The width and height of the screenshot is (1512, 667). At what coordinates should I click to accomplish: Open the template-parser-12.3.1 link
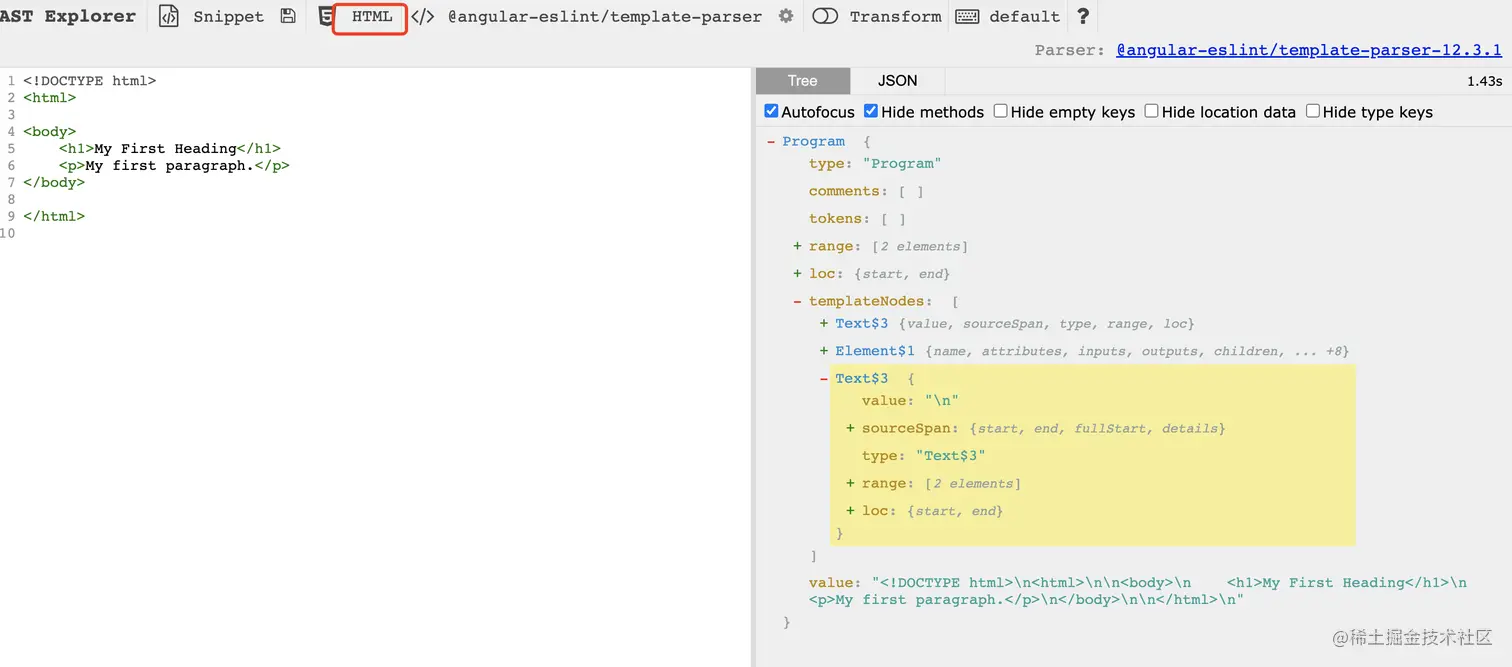tap(1308, 50)
